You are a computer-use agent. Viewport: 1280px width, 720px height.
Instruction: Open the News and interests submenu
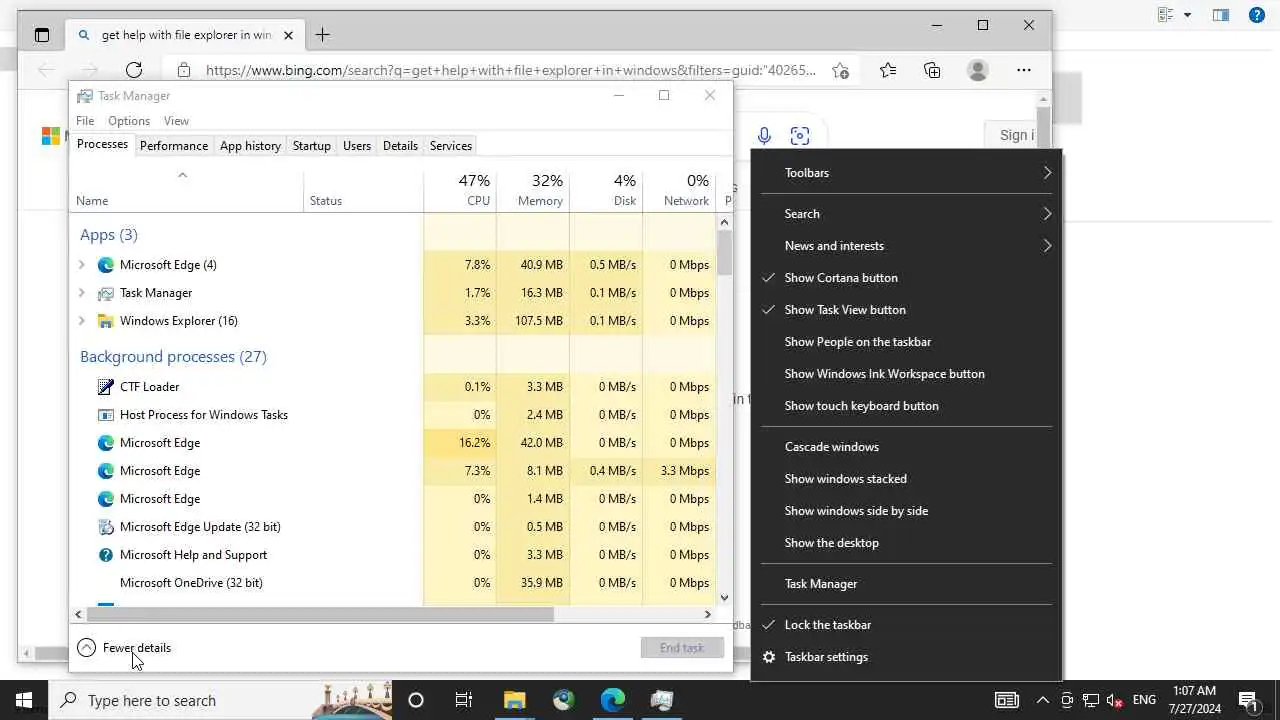pyautogui.click(x=906, y=246)
